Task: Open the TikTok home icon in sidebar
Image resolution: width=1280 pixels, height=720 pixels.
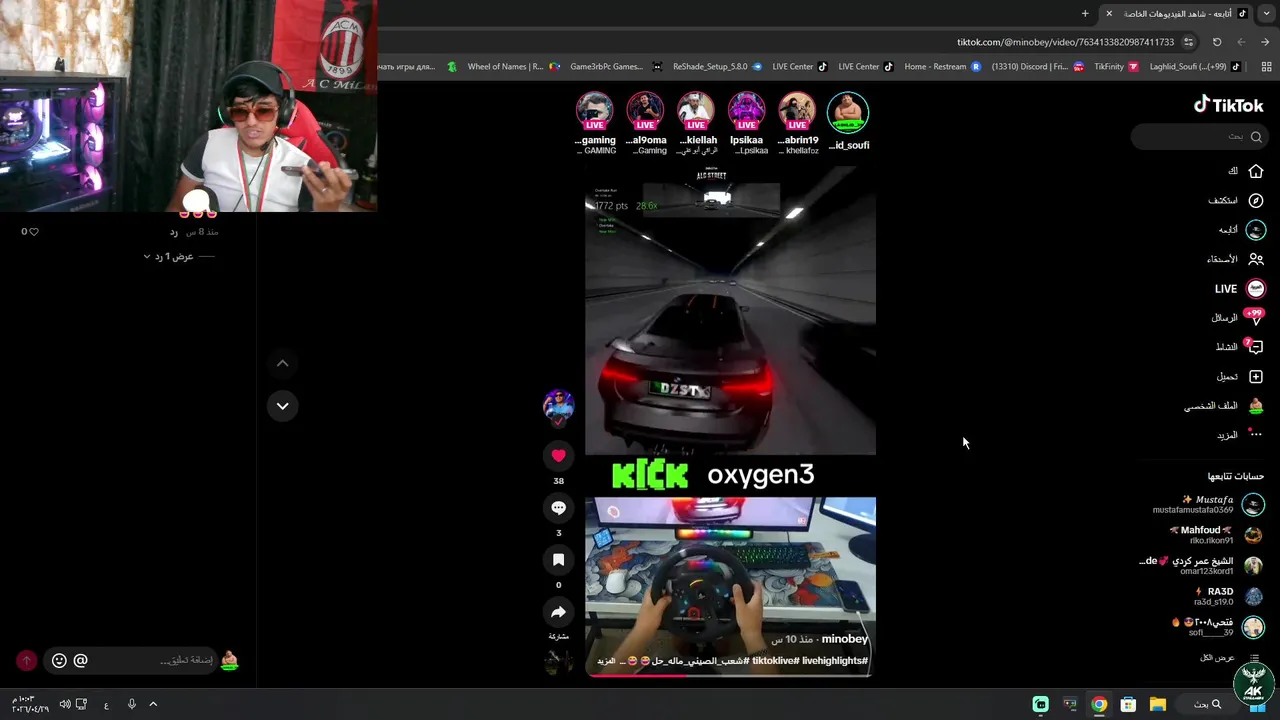Action: [x=1256, y=171]
